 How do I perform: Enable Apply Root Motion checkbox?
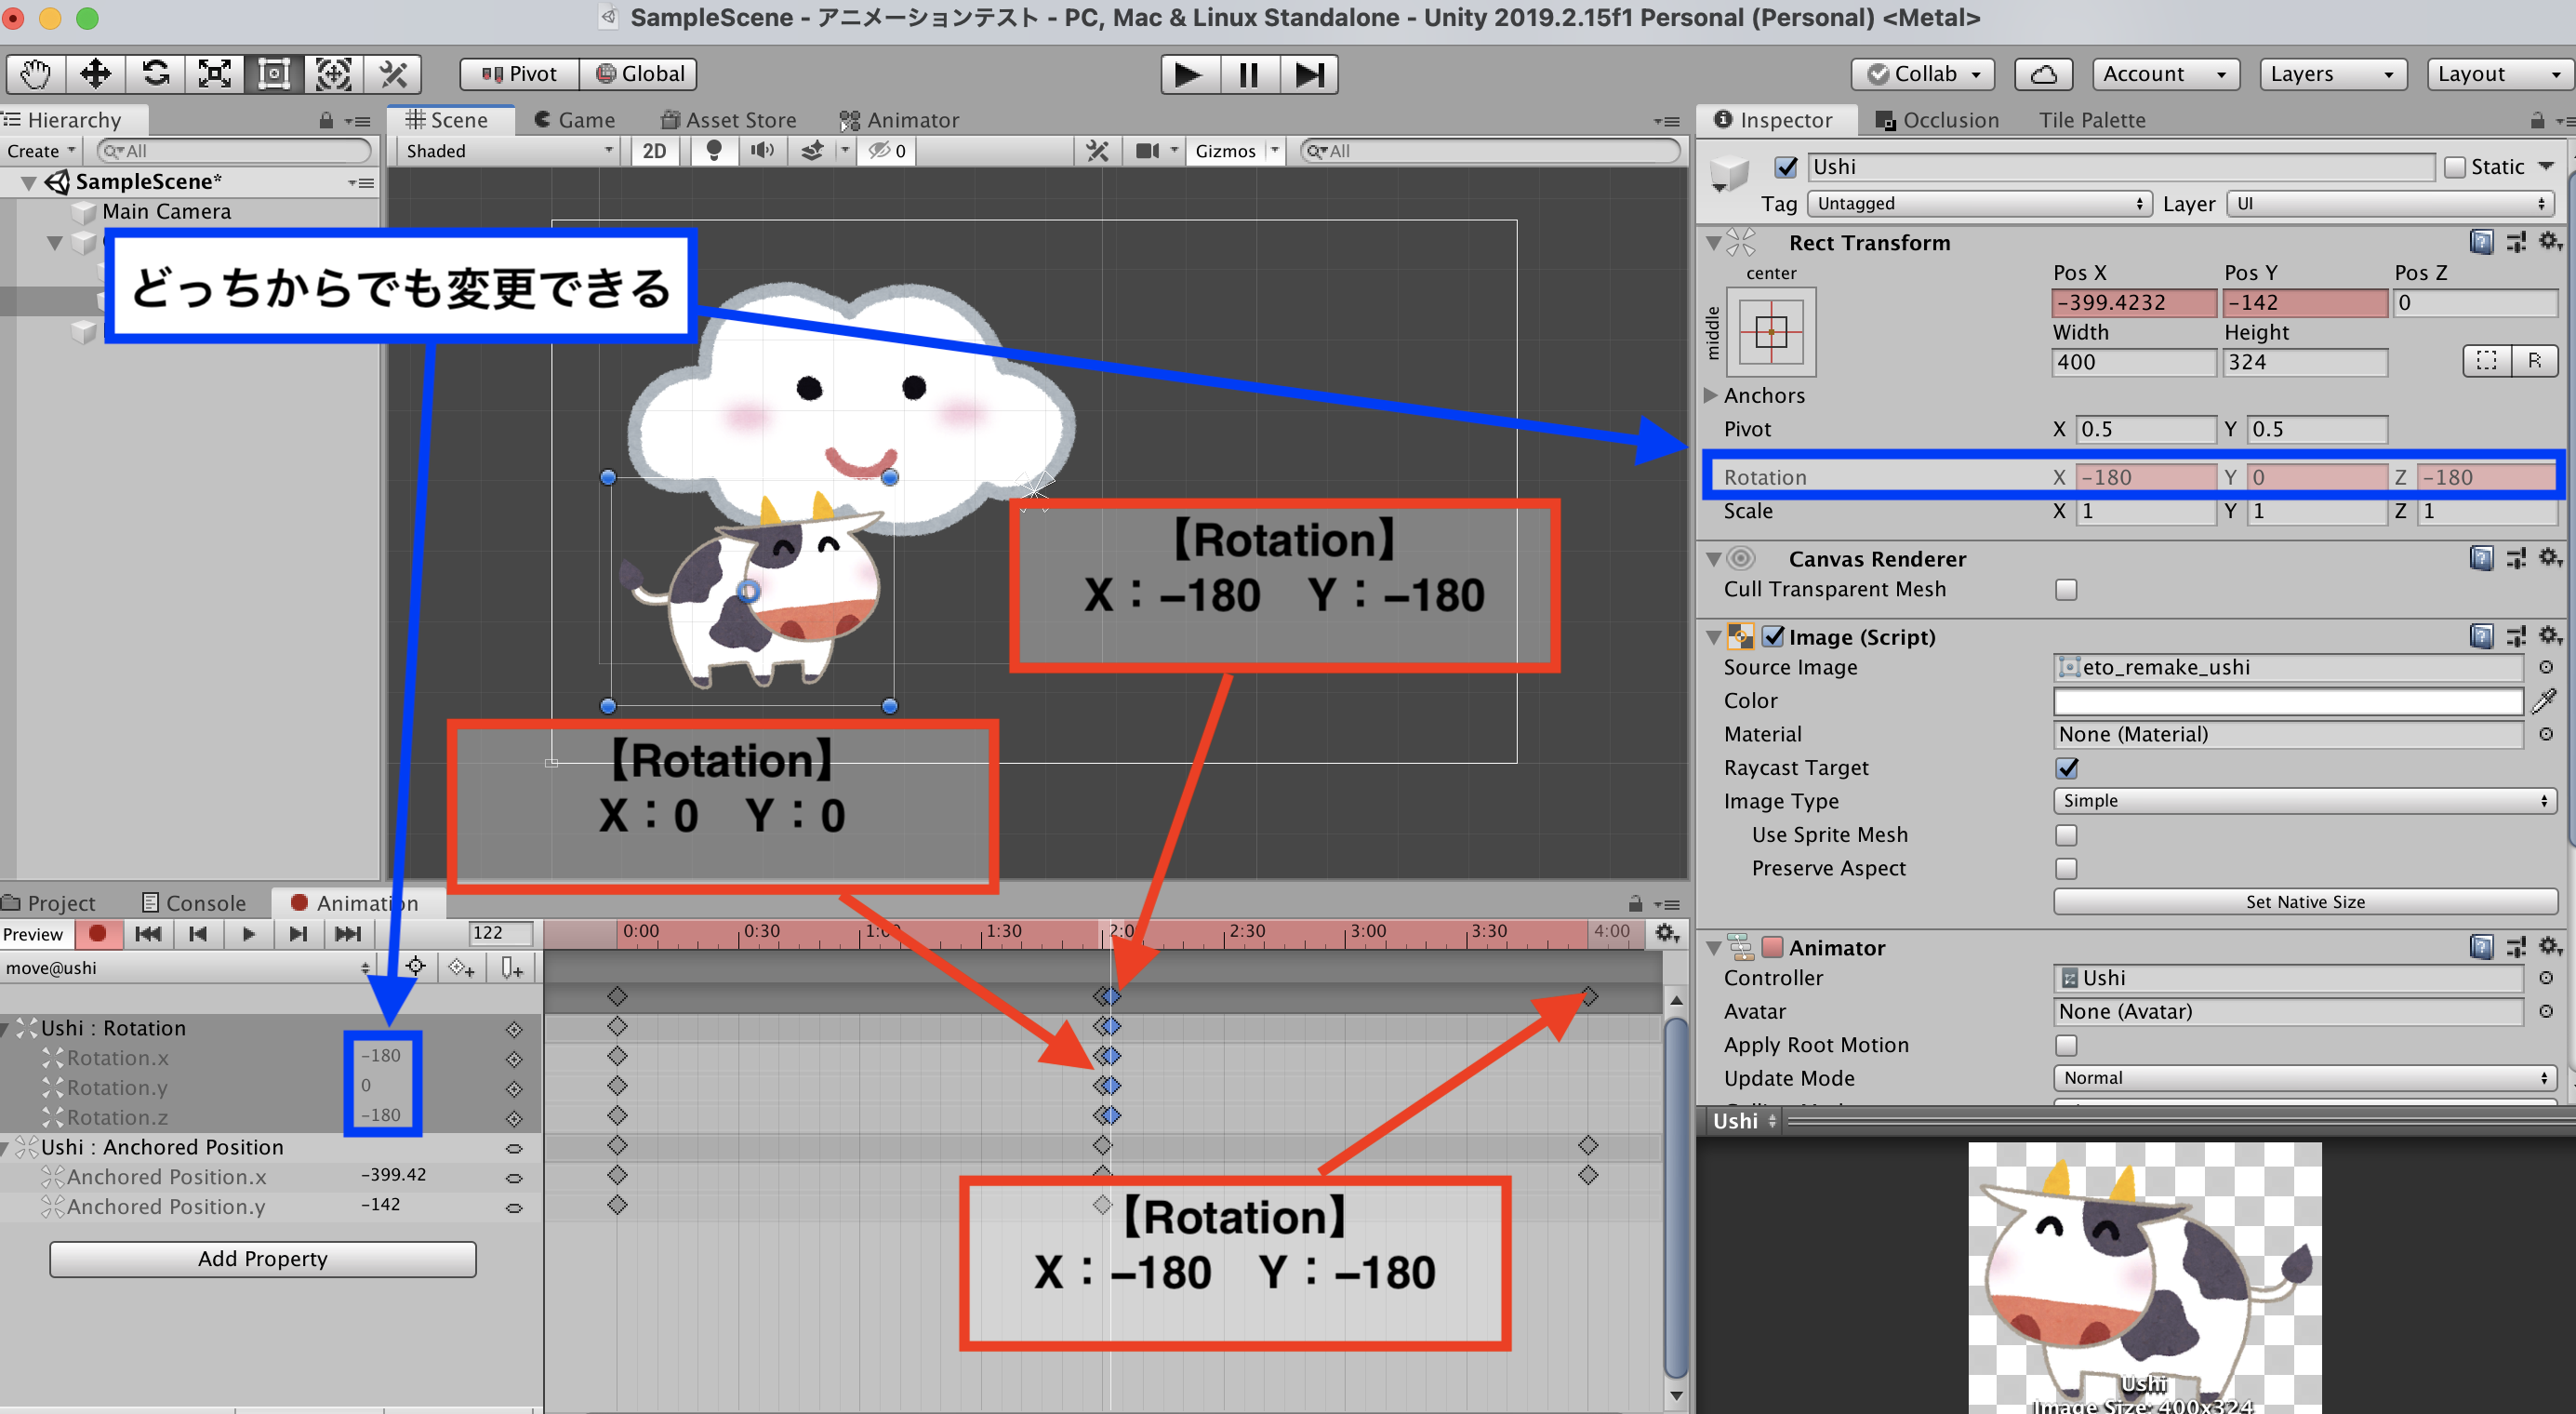[x=2066, y=1045]
